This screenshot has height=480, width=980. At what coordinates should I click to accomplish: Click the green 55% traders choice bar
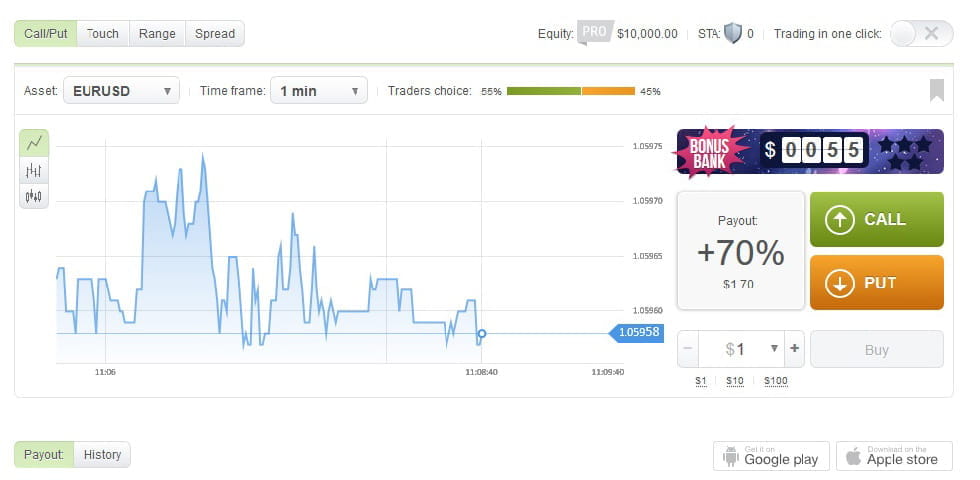(x=543, y=91)
